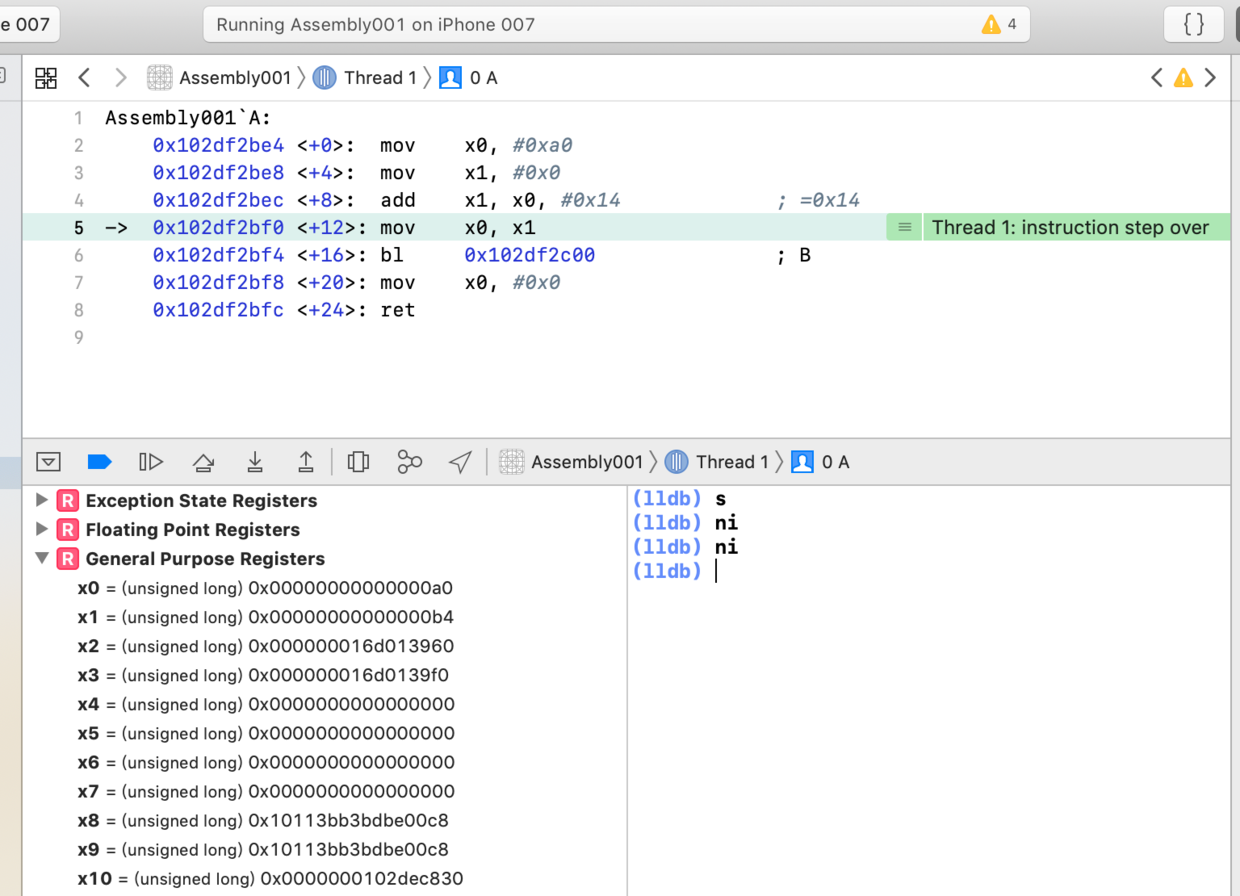
Task: Select the x4 register row
Action: (x=325, y=704)
